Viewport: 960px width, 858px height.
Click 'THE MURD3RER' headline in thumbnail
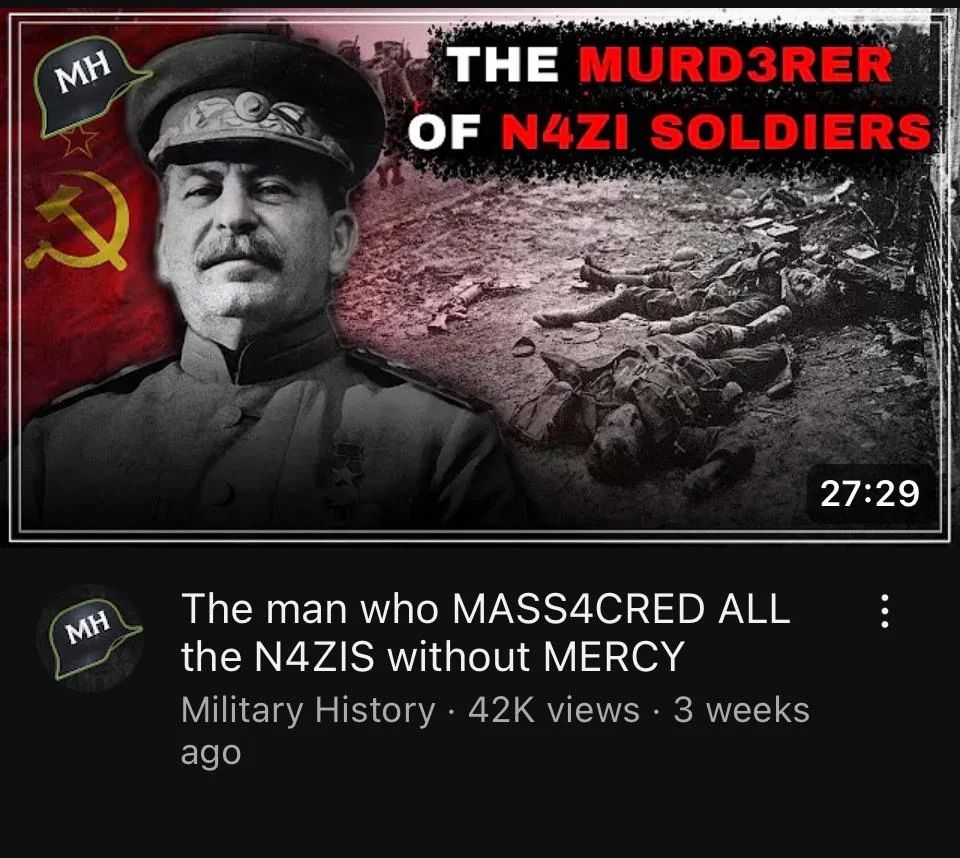[670, 64]
